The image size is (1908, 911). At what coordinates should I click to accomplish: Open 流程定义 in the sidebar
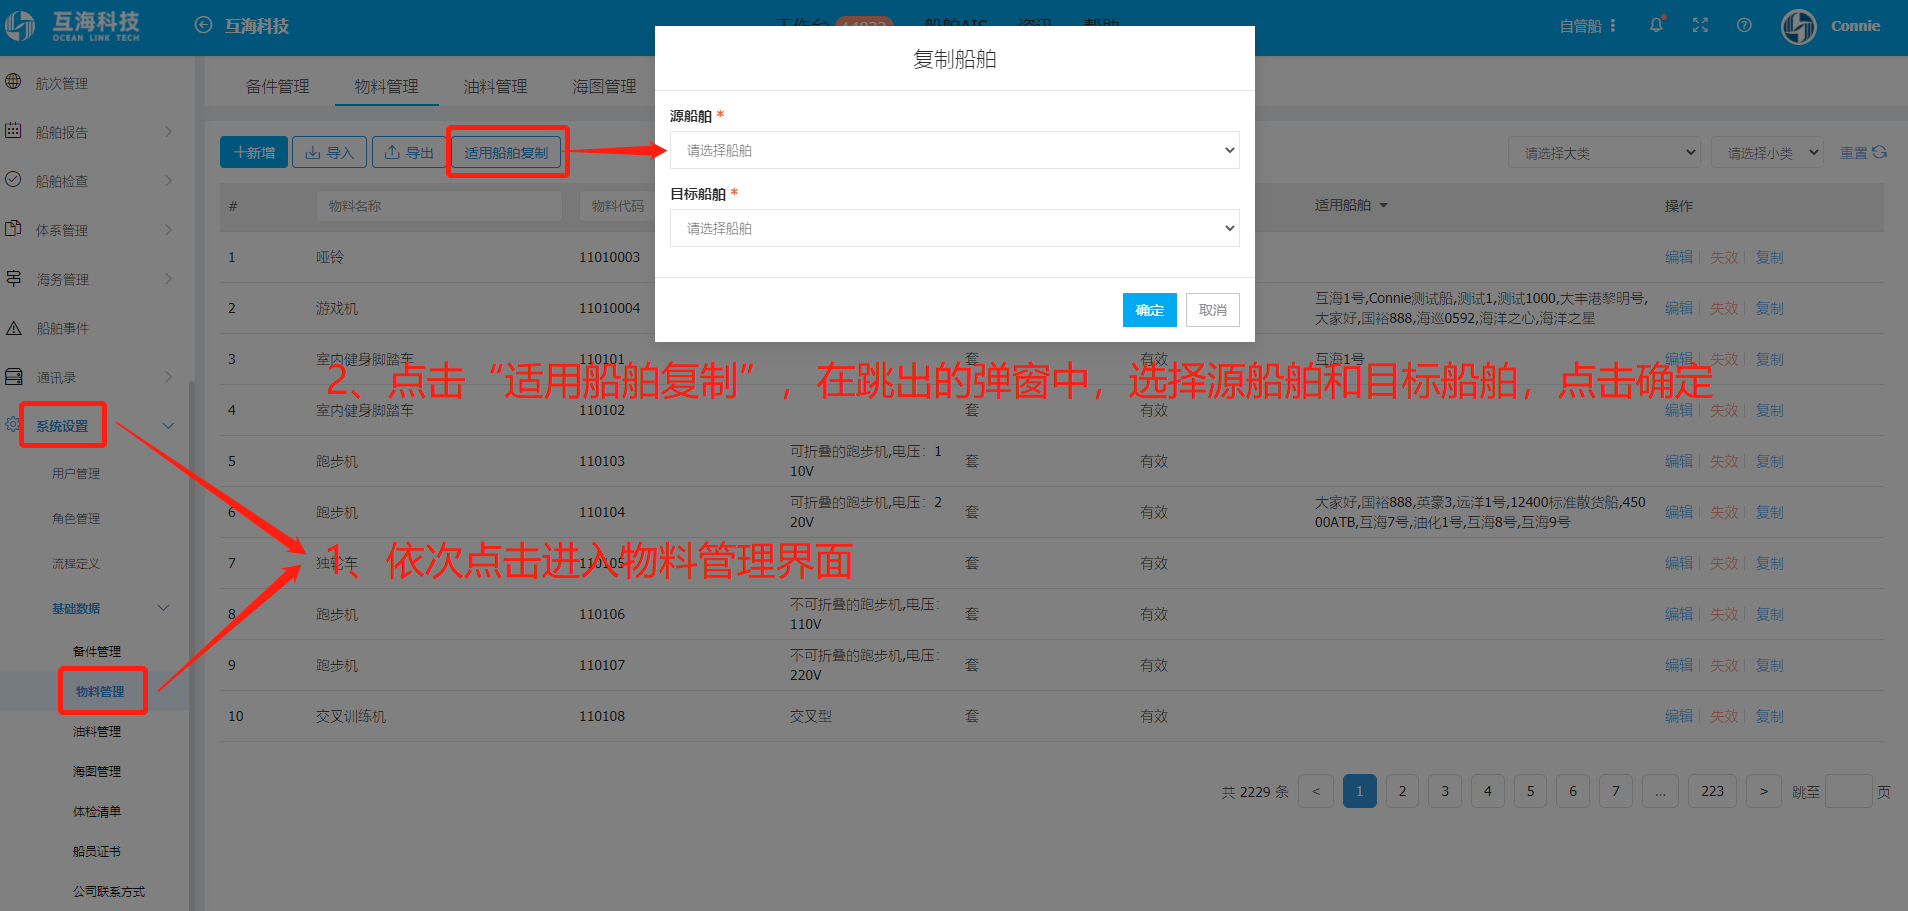click(x=76, y=563)
